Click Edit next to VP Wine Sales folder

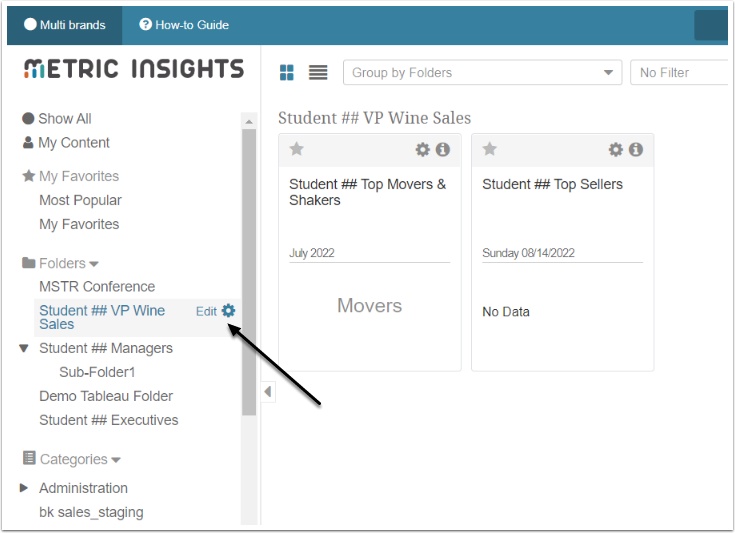[x=206, y=311]
